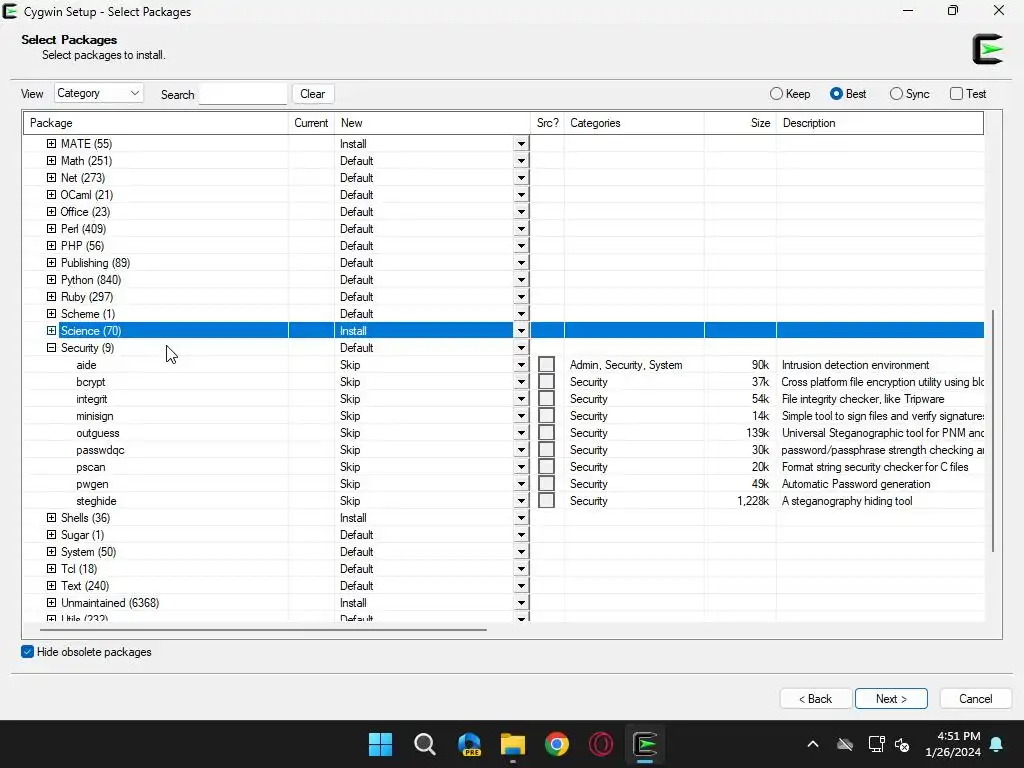Click the Package column header
Image resolution: width=1024 pixels, height=768 pixels.
[x=156, y=123]
